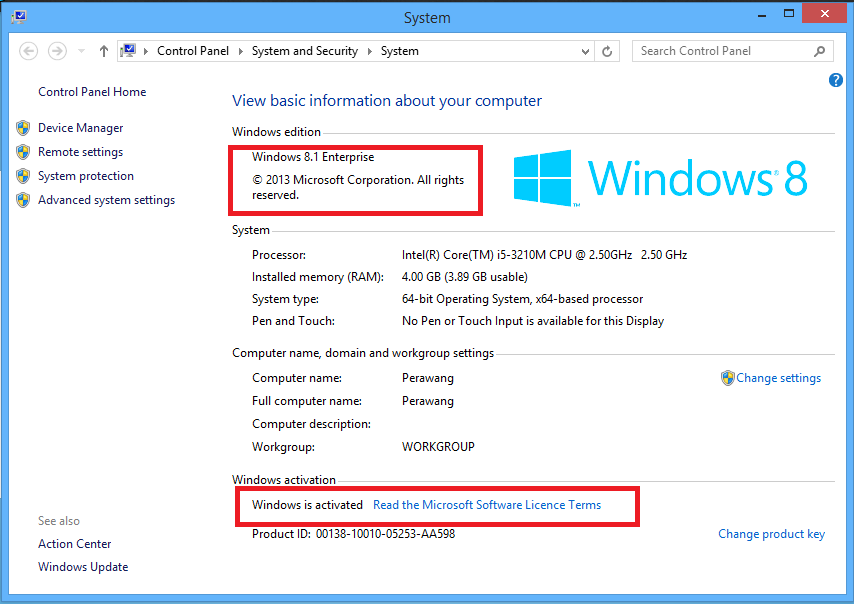Viewport: 855px width, 605px height.
Task: Click the WORKGROUP value
Action: click(438, 447)
